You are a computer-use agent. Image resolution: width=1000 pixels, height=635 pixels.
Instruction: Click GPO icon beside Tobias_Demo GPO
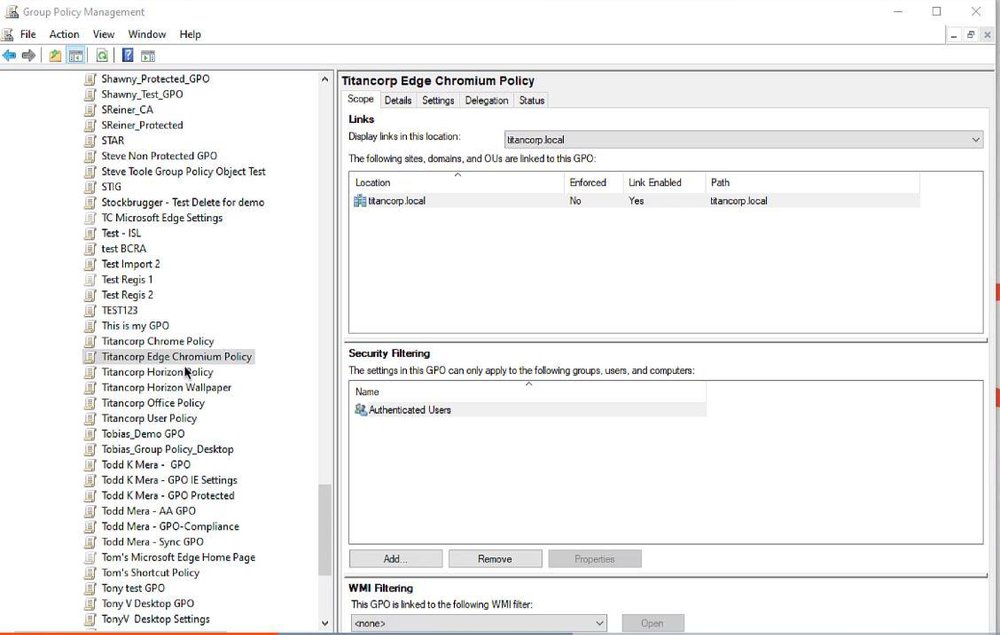click(91, 434)
